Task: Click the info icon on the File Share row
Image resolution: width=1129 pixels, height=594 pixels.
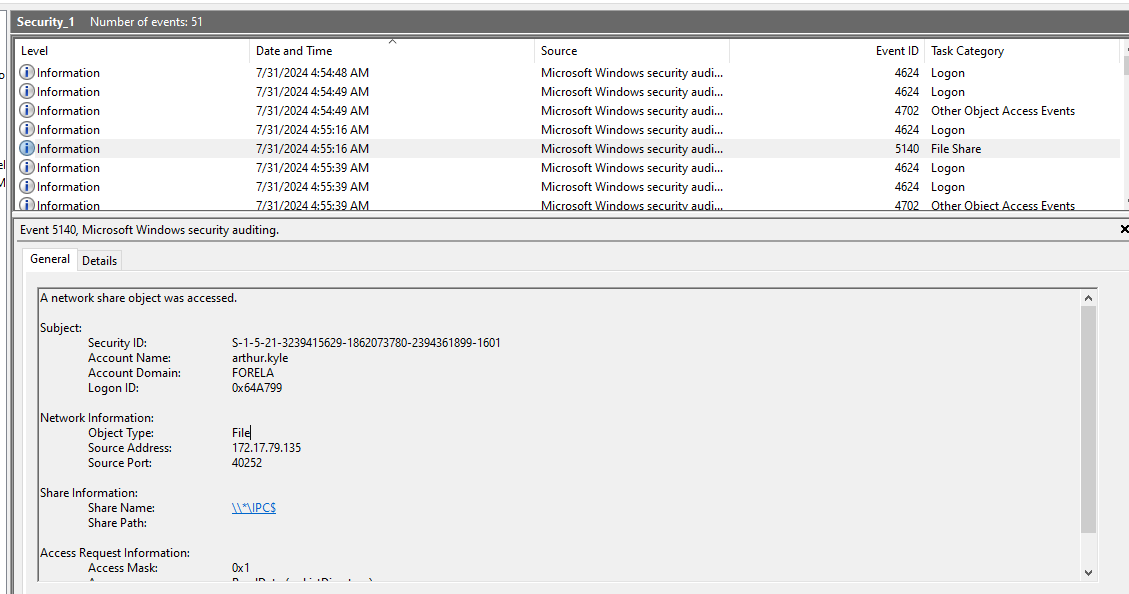Action: pos(27,148)
